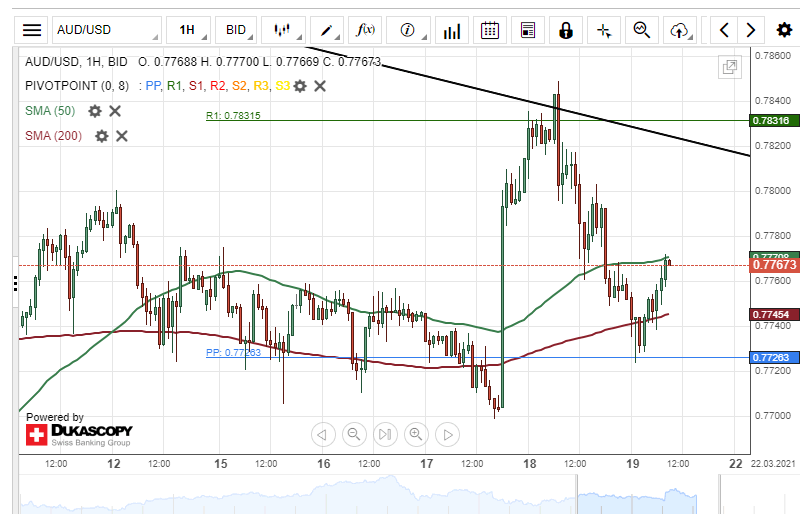
Task: Zoom out the chart
Action: 354,434
